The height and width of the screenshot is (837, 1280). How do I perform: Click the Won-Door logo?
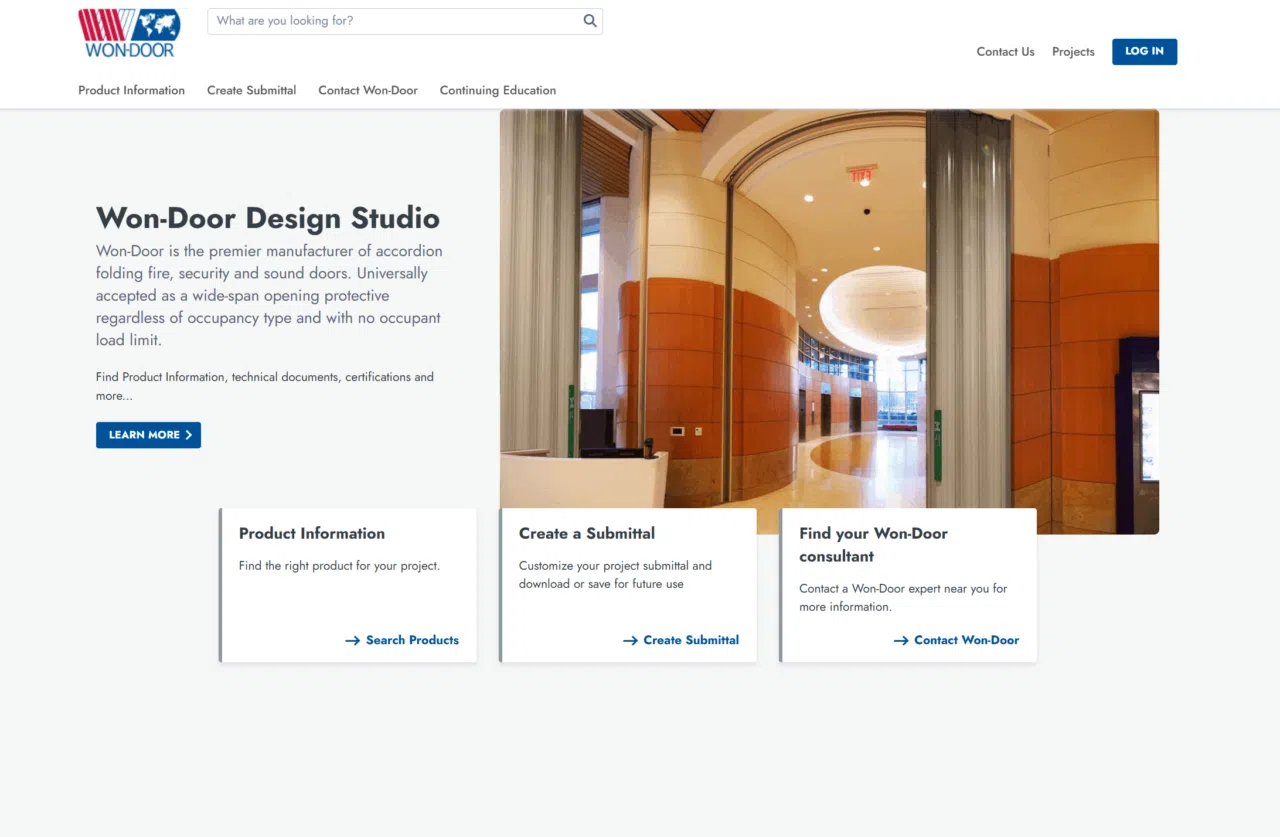click(130, 33)
